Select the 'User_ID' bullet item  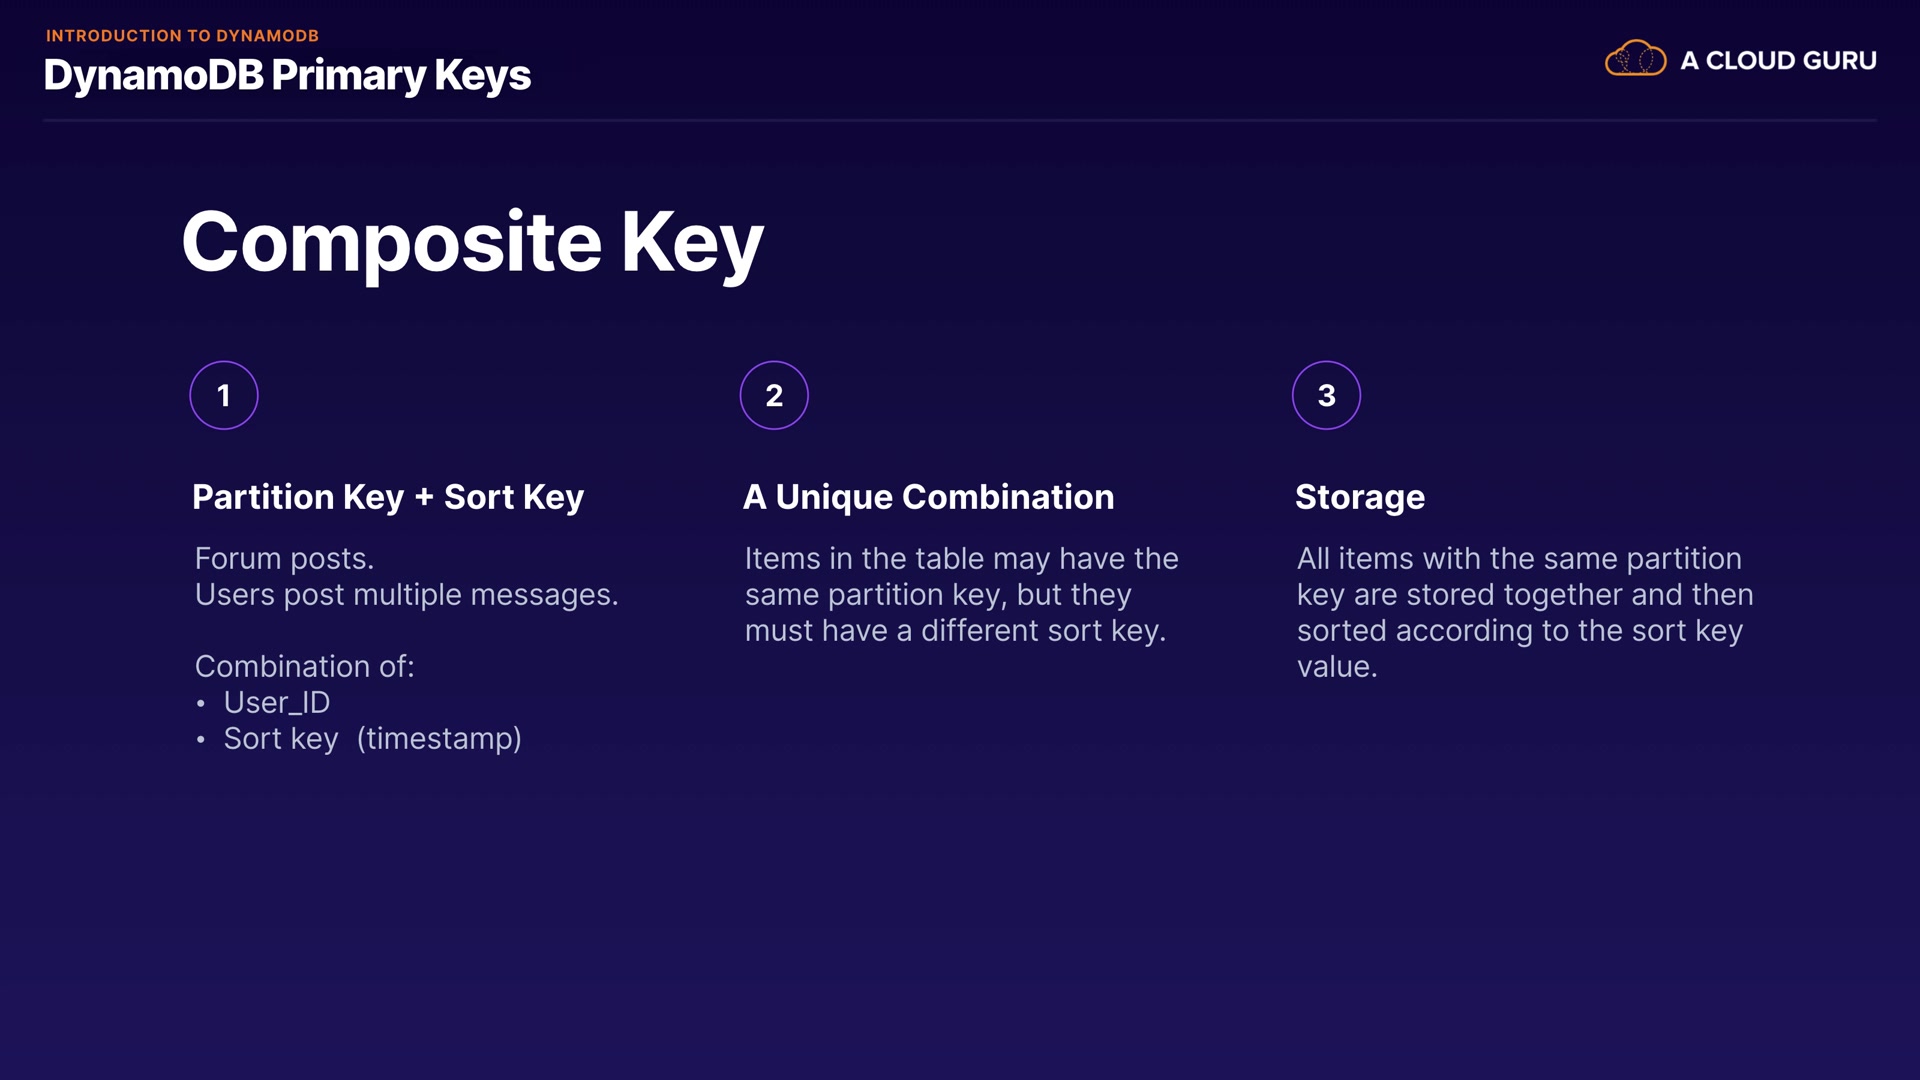276,702
